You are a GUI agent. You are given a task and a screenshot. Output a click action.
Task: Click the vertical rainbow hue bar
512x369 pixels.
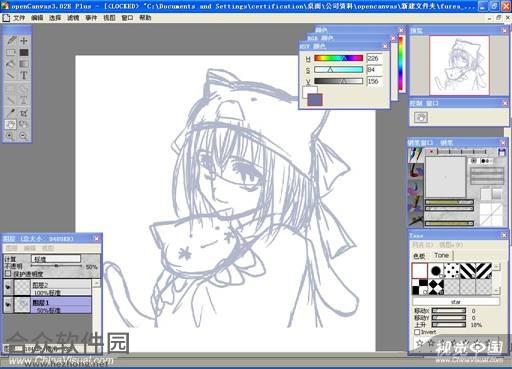click(x=401, y=63)
